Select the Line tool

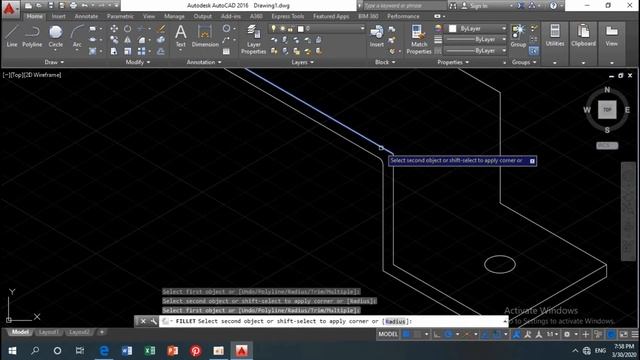12,36
